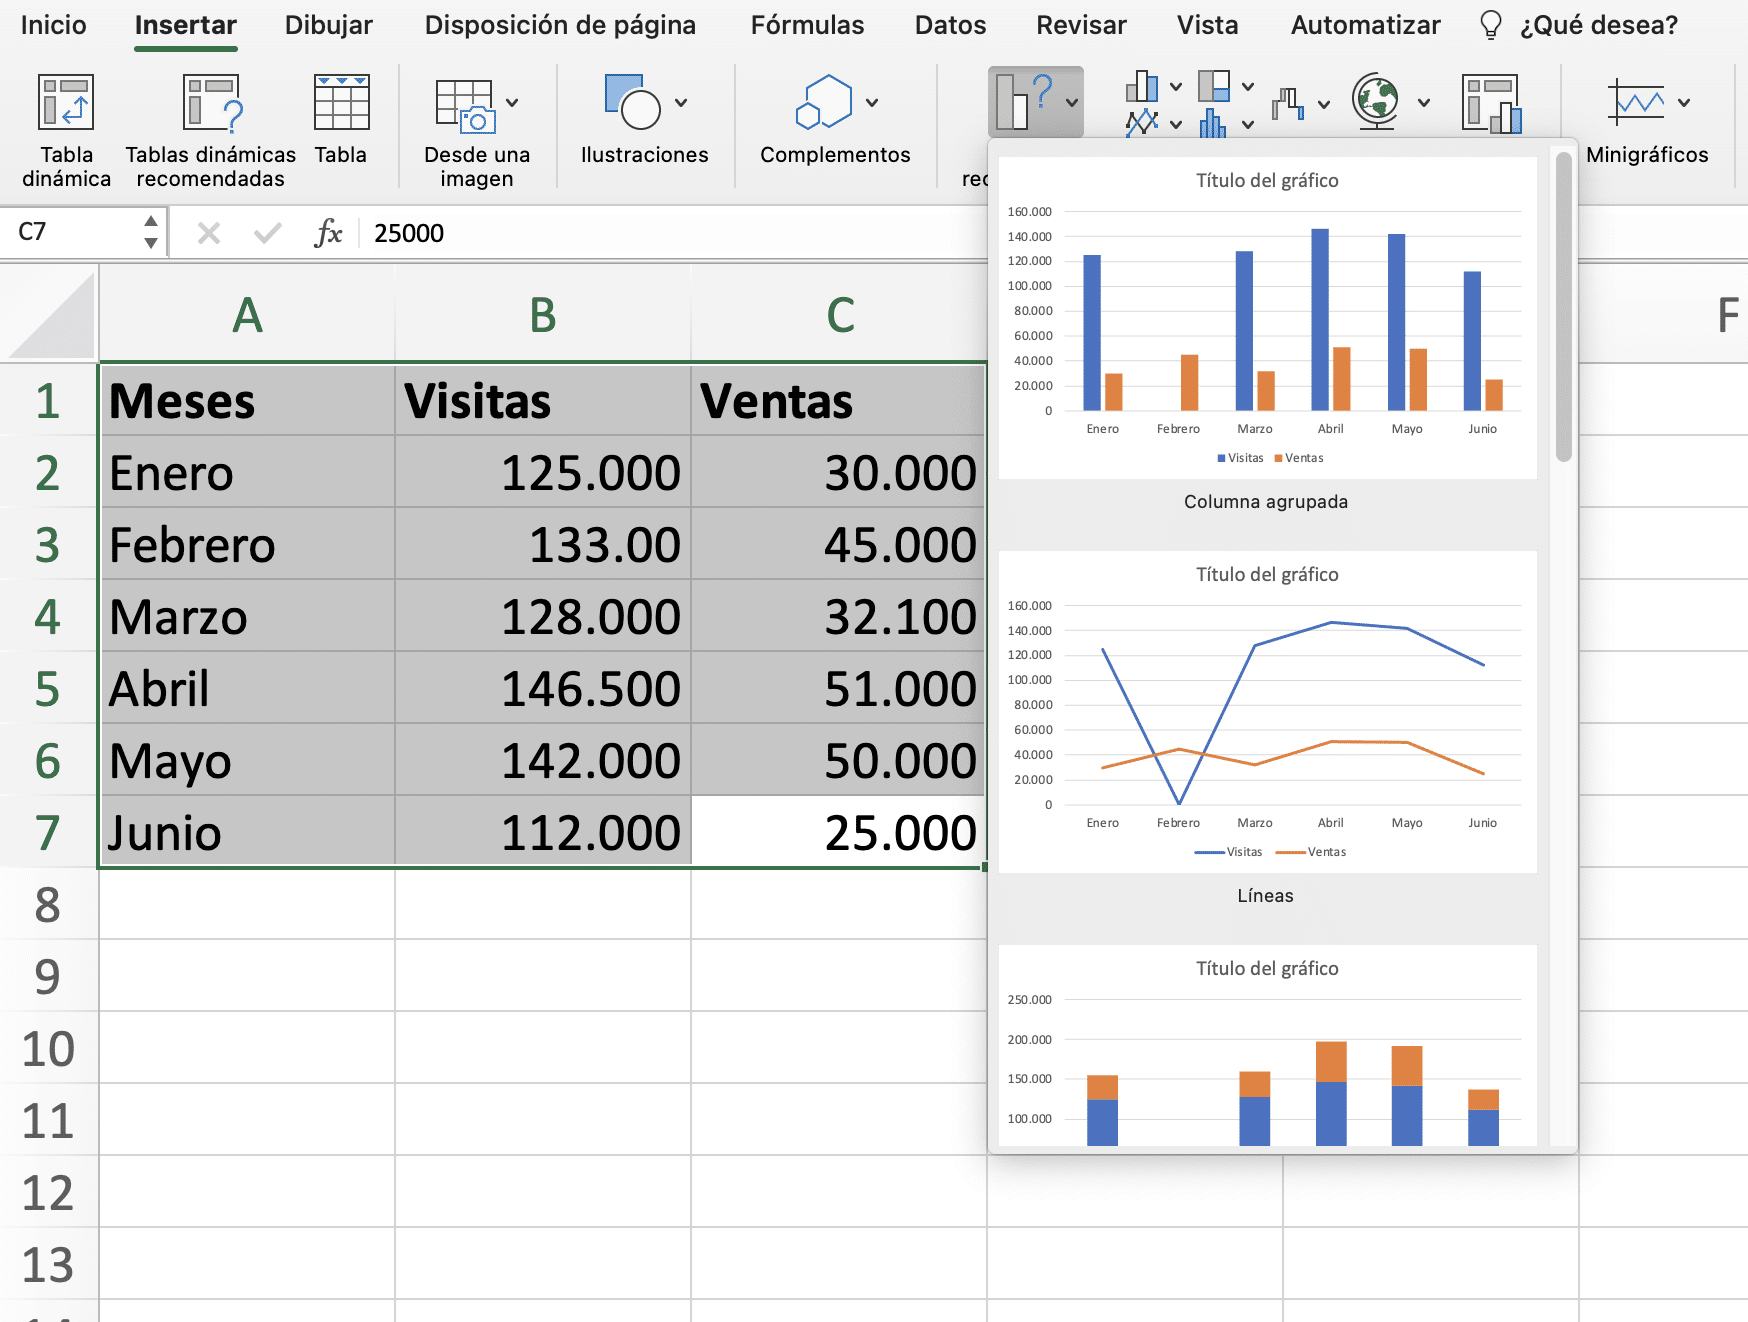The image size is (1748, 1322).
Task: Click the insert column chart icon
Action: (x=1142, y=88)
